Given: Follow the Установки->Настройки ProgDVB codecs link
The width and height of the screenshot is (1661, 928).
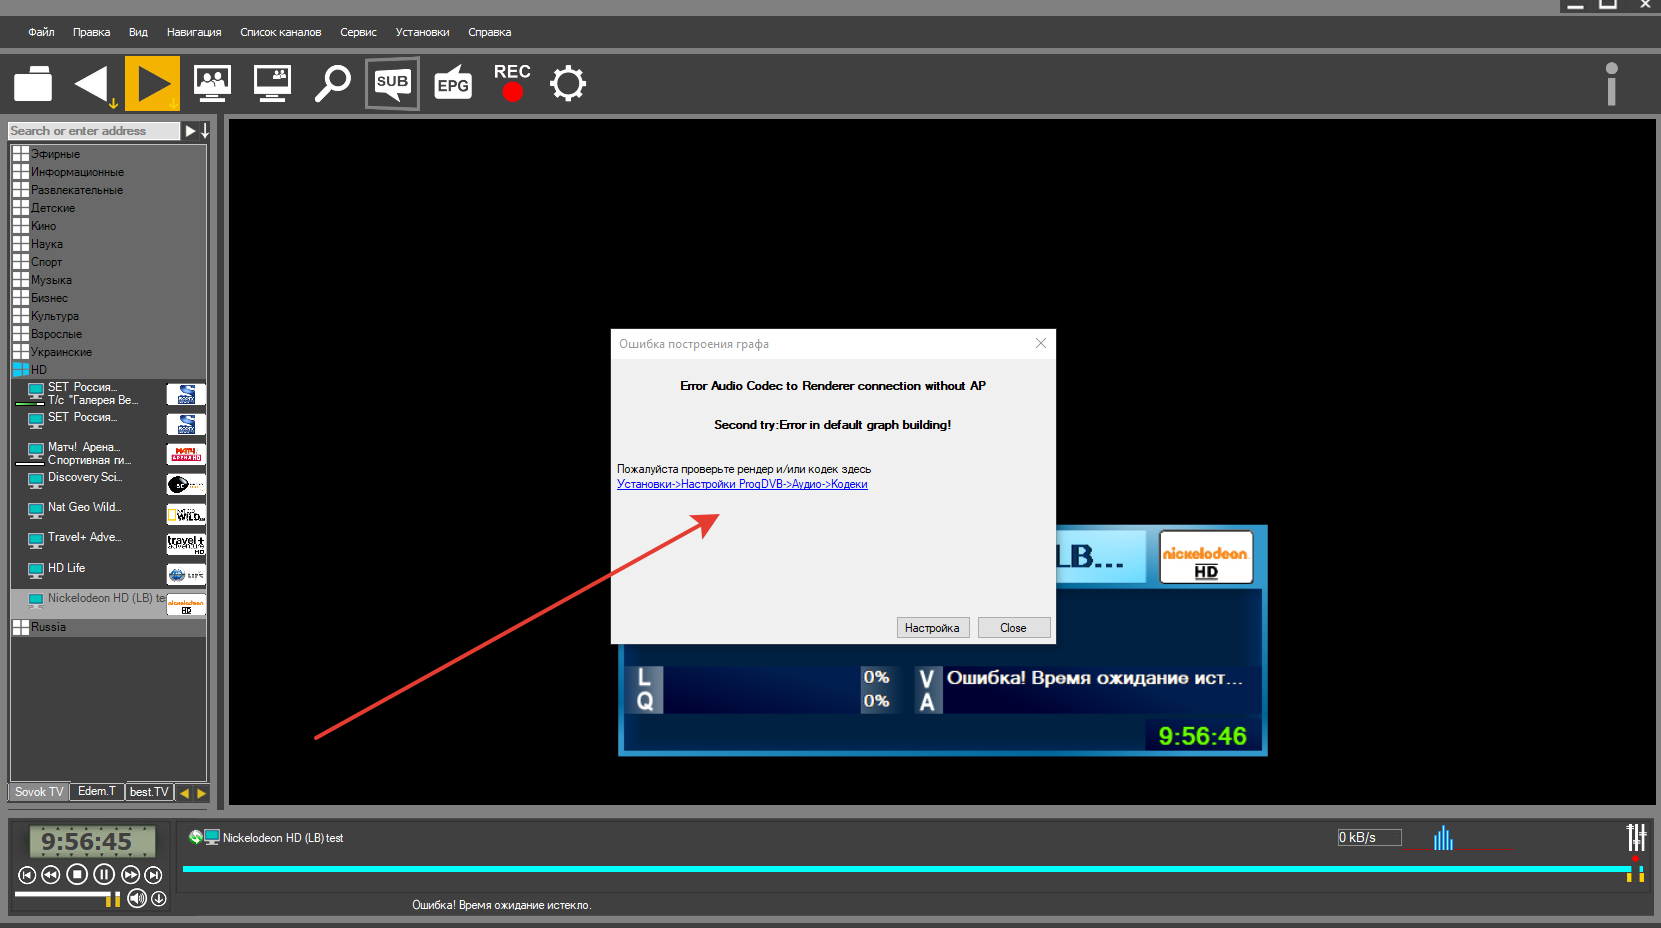Looking at the screenshot, I should tap(742, 484).
